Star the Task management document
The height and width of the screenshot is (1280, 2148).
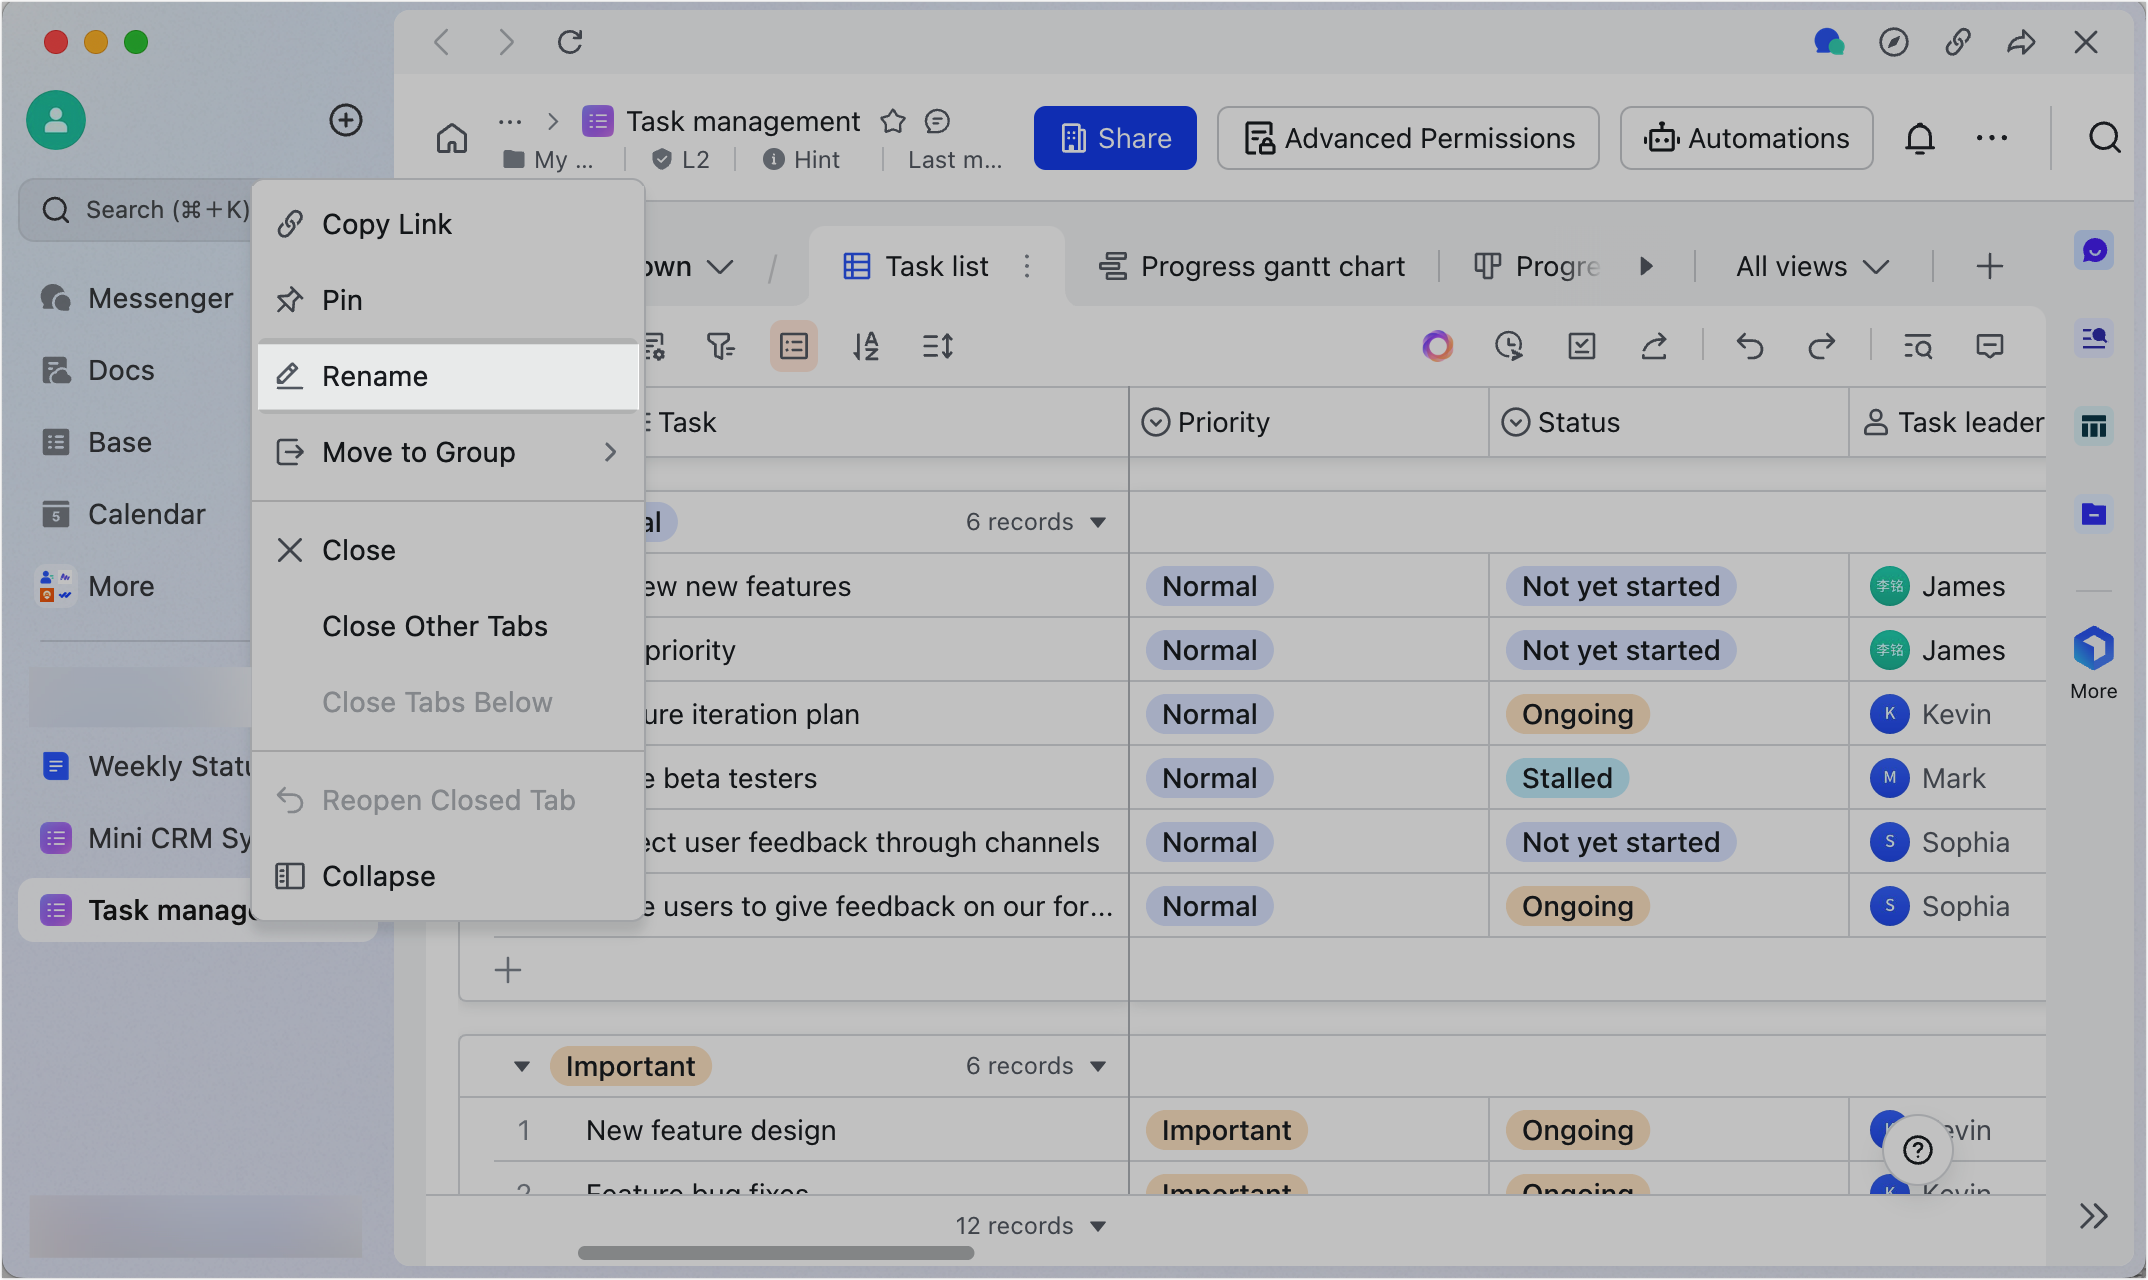coord(892,122)
